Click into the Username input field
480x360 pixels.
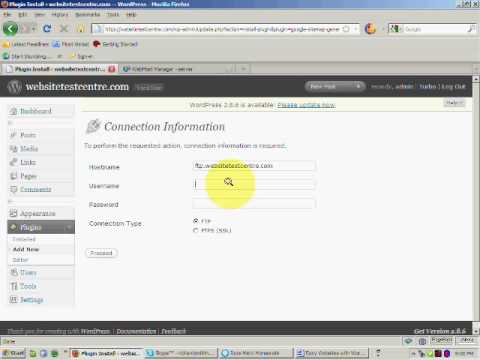click(254, 184)
